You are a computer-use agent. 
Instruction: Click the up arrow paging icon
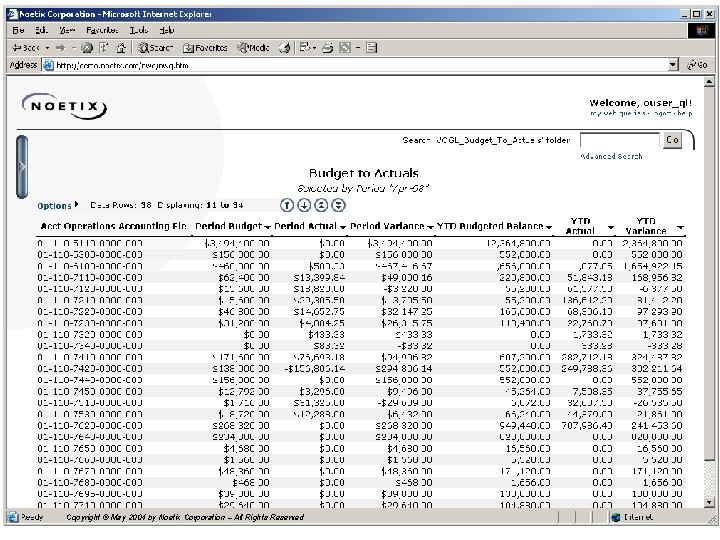point(287,205)
